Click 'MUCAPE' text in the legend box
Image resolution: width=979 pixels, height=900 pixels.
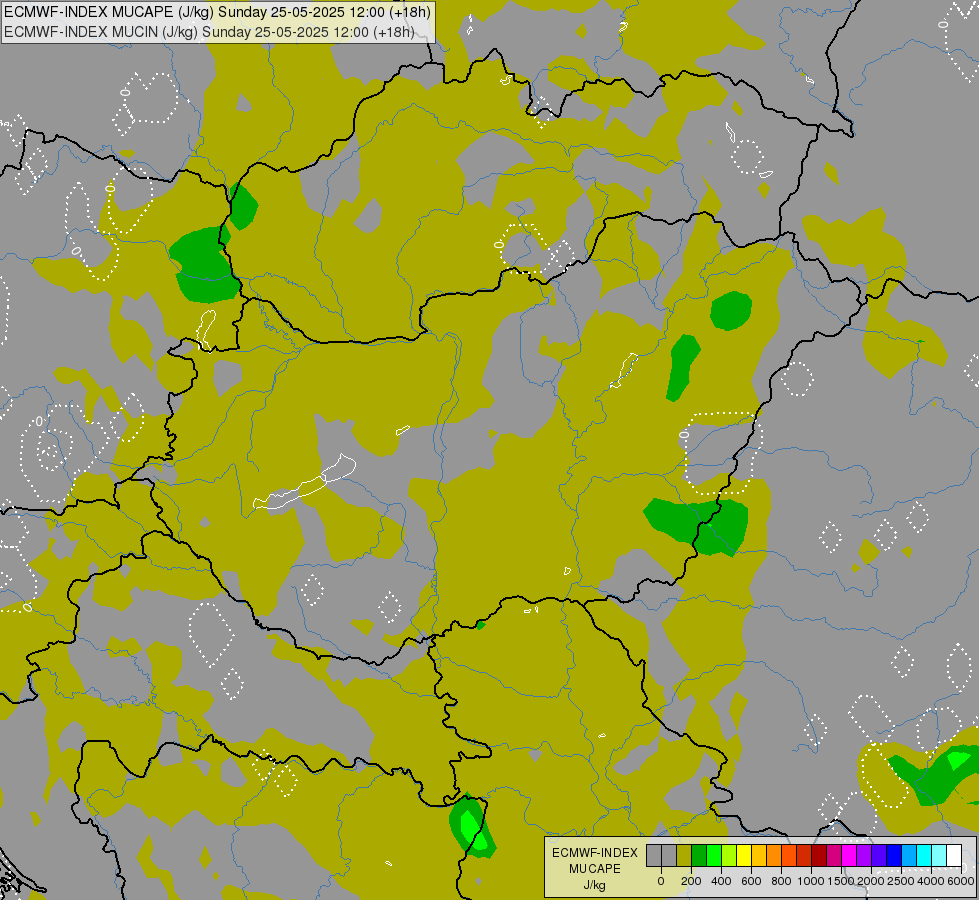coord(595,869)
